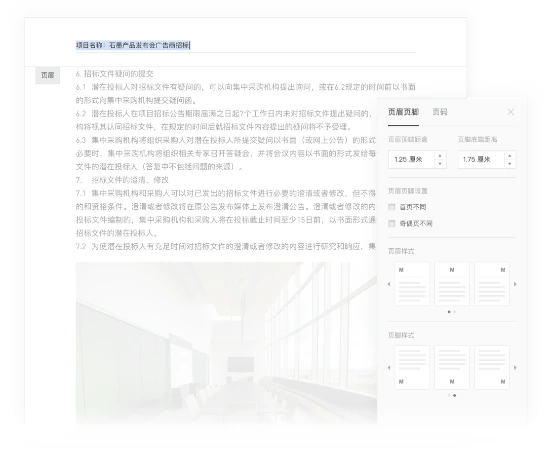Decrease the header top margin value

pos(440,164)
